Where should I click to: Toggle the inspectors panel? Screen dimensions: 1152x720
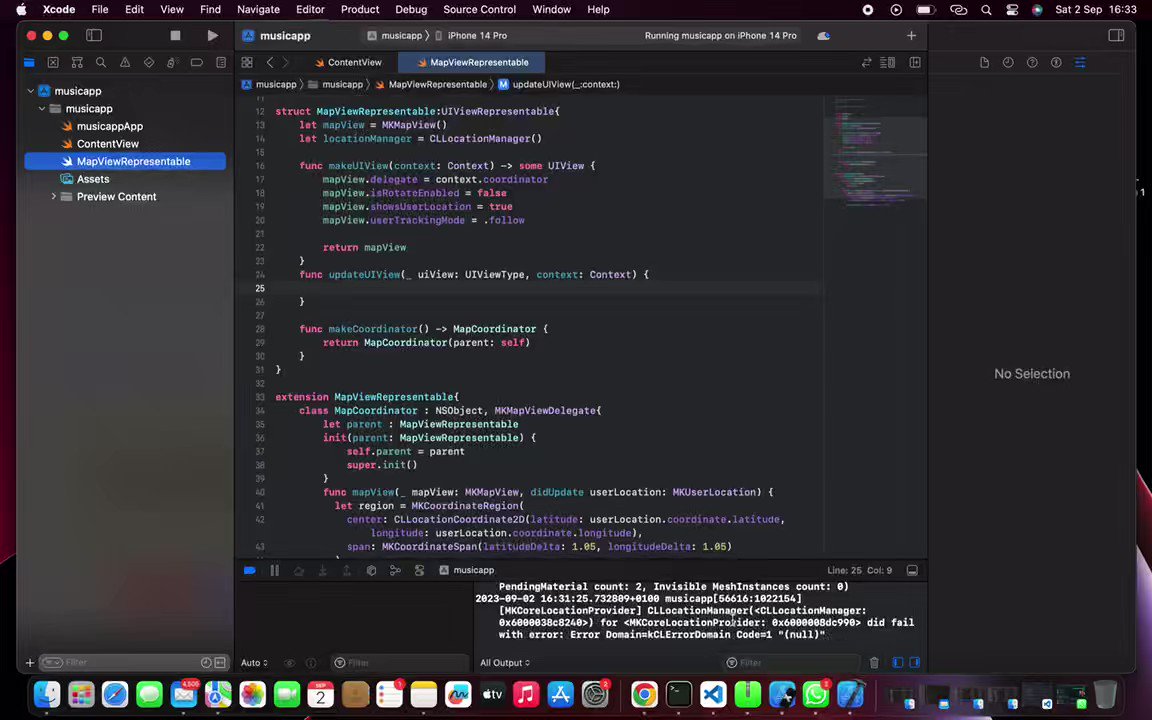[x=1116, y=35]
